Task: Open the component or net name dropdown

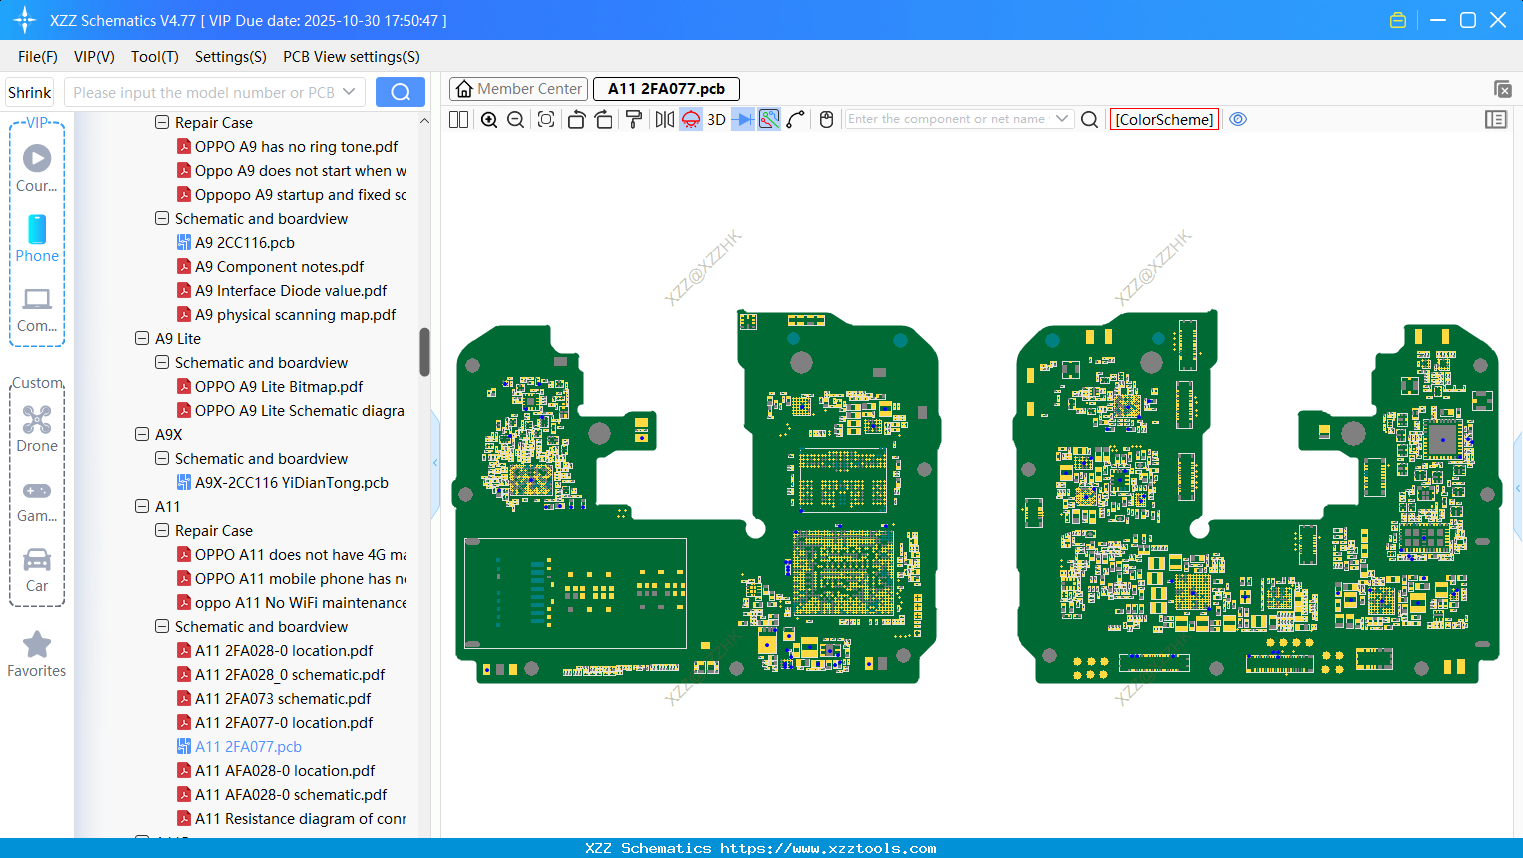Action: point(1062,119)
